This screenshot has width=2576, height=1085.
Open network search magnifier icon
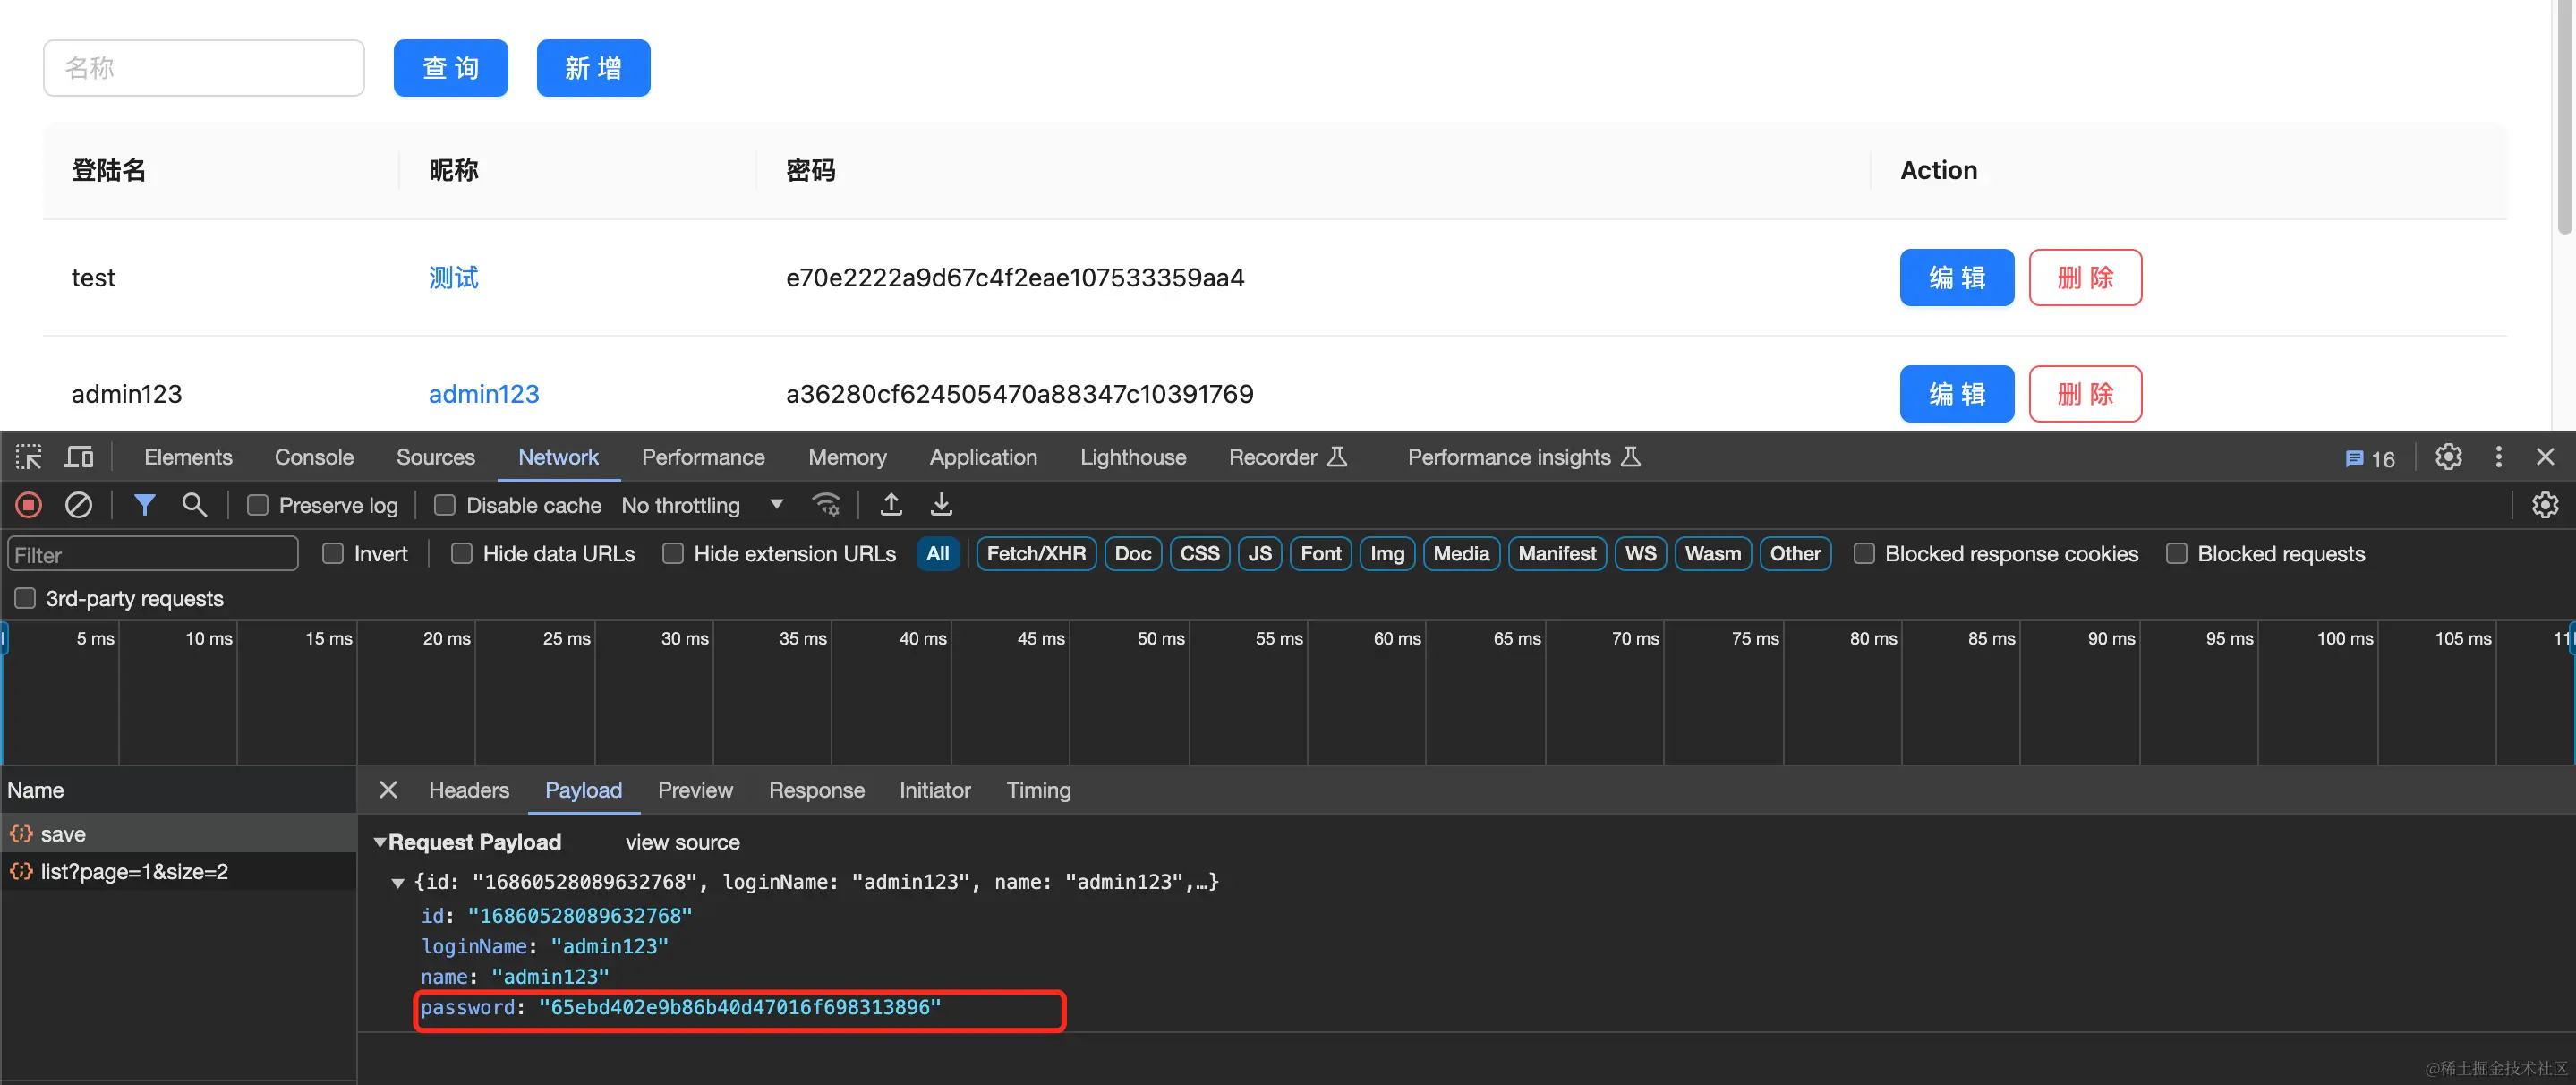point(194,505)
